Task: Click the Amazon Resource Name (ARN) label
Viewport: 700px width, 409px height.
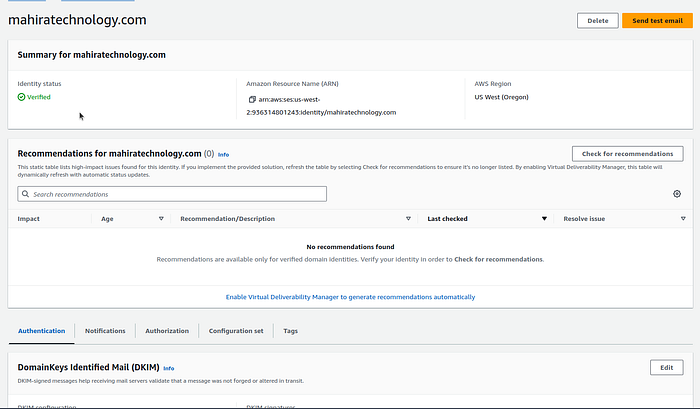Action: 292,83
